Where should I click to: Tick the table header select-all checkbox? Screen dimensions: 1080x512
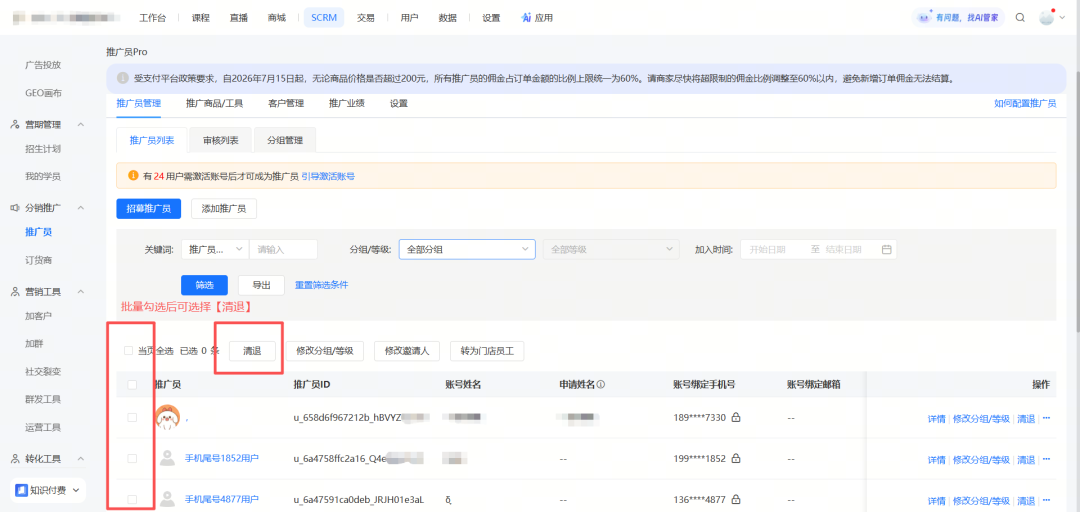pyautogui.click(x=132, y=385)
